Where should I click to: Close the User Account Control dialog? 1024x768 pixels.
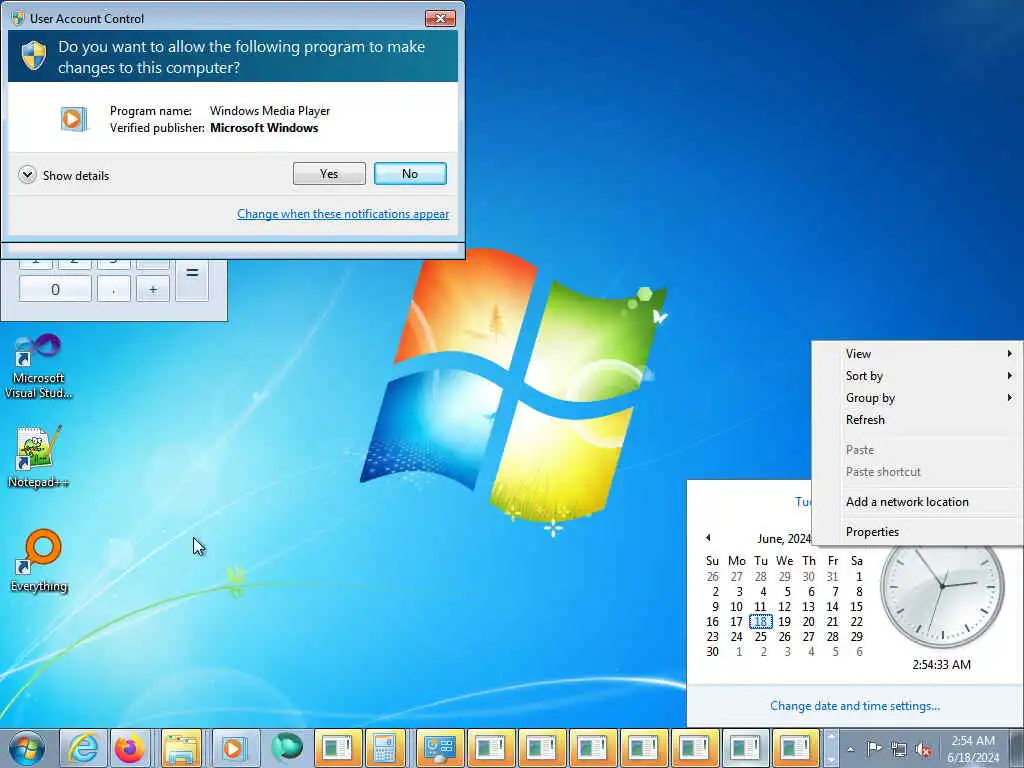point(440,18)
